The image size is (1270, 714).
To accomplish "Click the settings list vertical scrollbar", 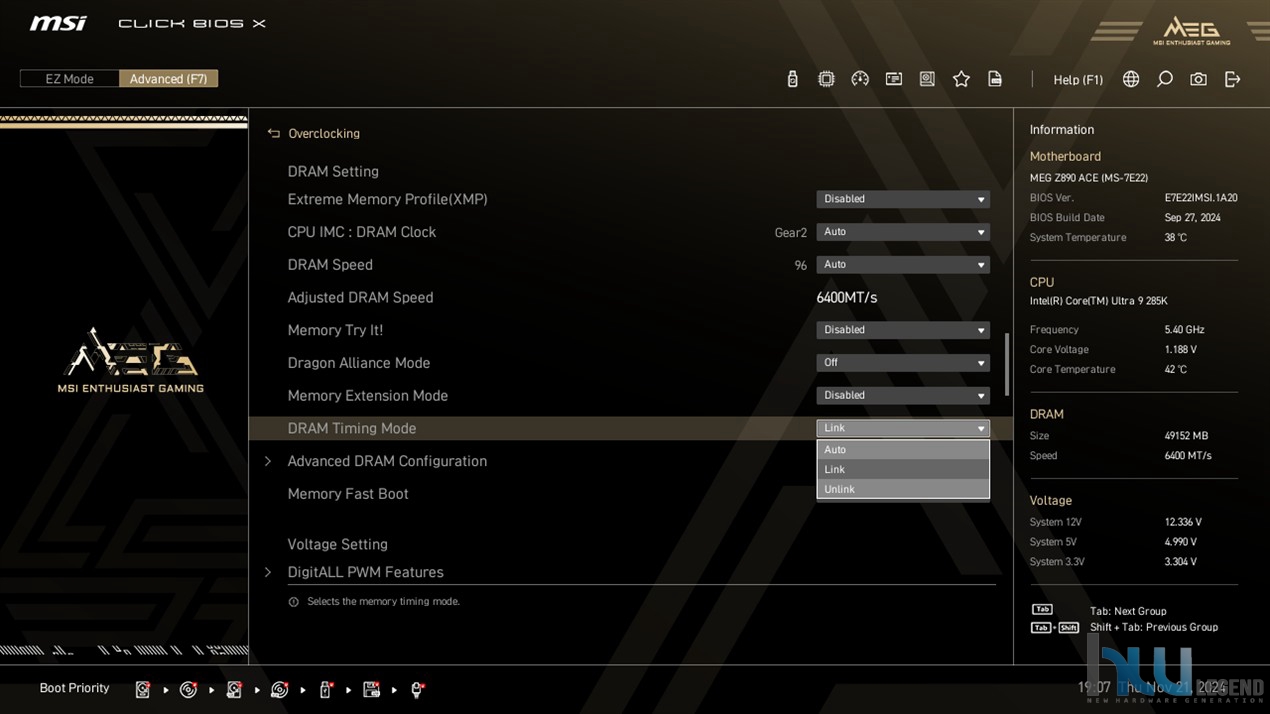I will [x=1006, y=364].
